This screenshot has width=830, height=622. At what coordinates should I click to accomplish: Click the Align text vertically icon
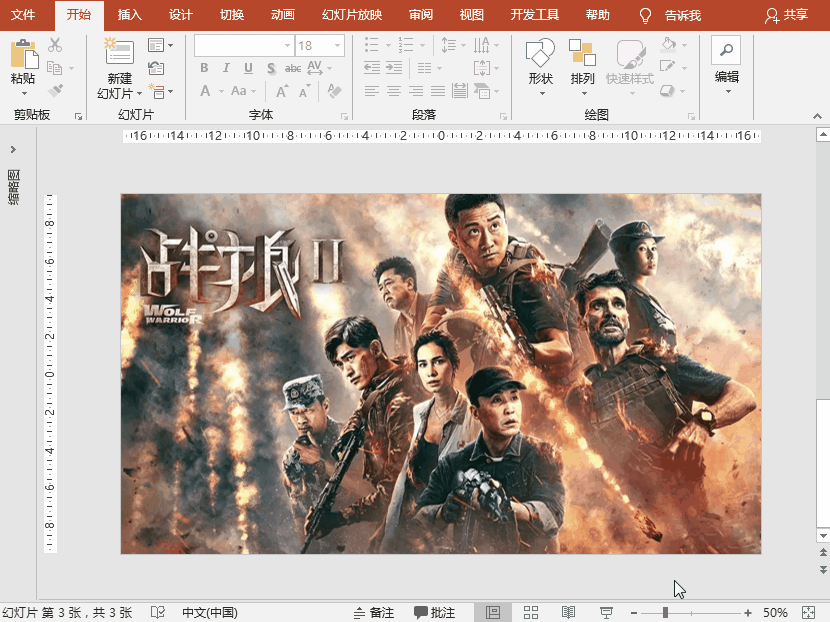click(481, 68)
